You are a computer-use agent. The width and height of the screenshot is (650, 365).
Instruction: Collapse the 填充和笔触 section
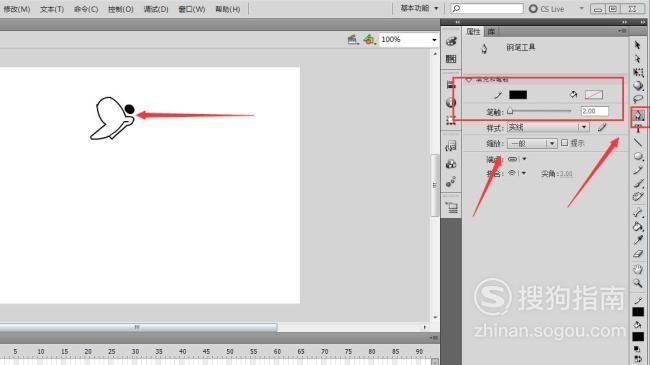[x=469, y=79]
